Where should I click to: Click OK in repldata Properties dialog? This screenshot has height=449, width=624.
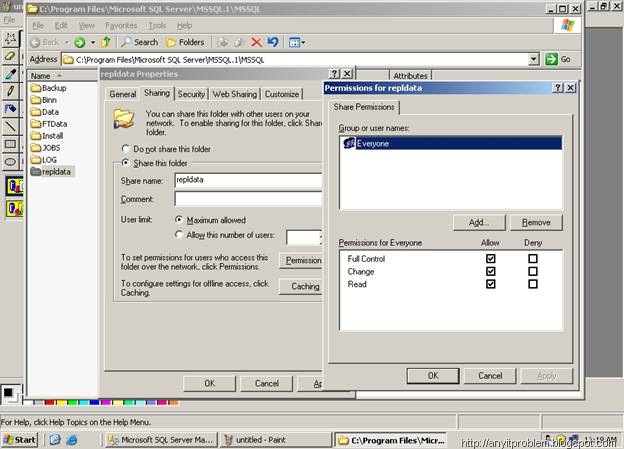(209, 383)
